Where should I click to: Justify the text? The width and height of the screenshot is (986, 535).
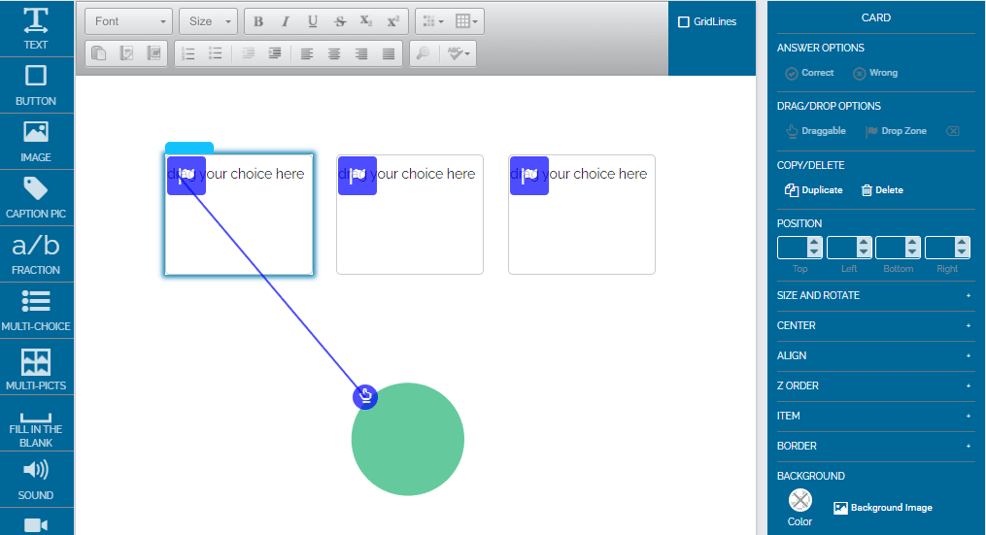point(389,53)
